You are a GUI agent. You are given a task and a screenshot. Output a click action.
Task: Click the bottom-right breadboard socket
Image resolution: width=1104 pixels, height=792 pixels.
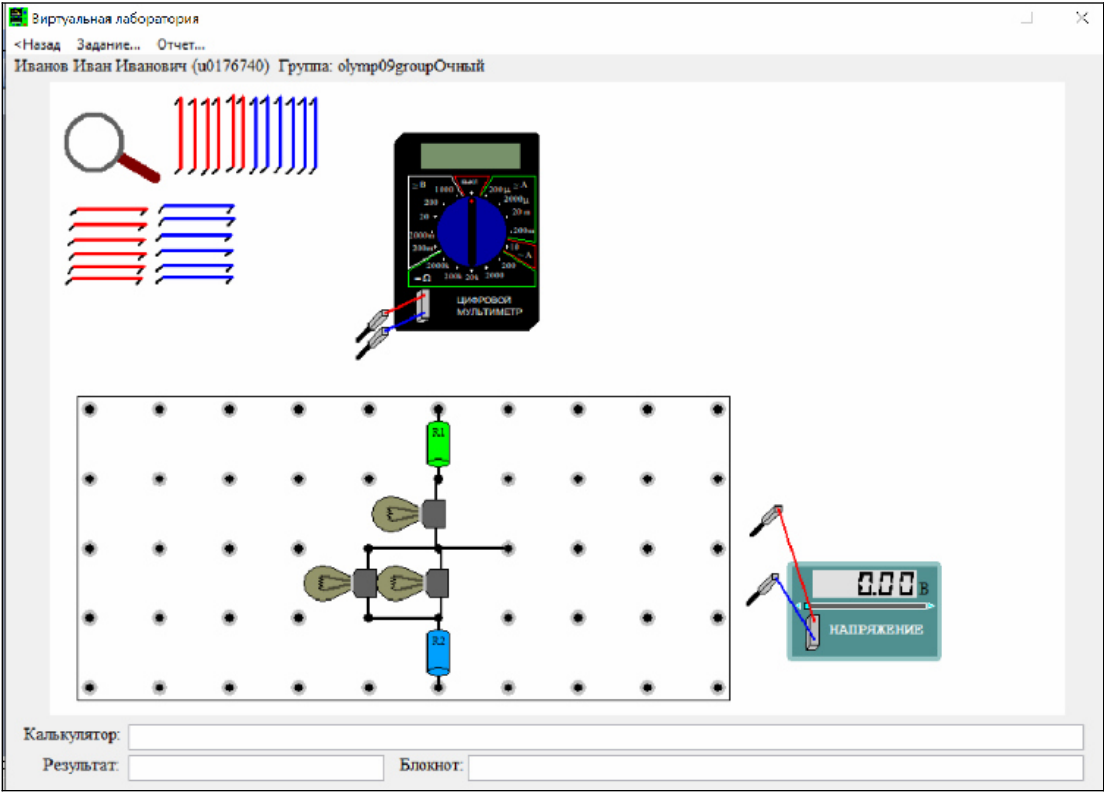(x=717, y=687)
